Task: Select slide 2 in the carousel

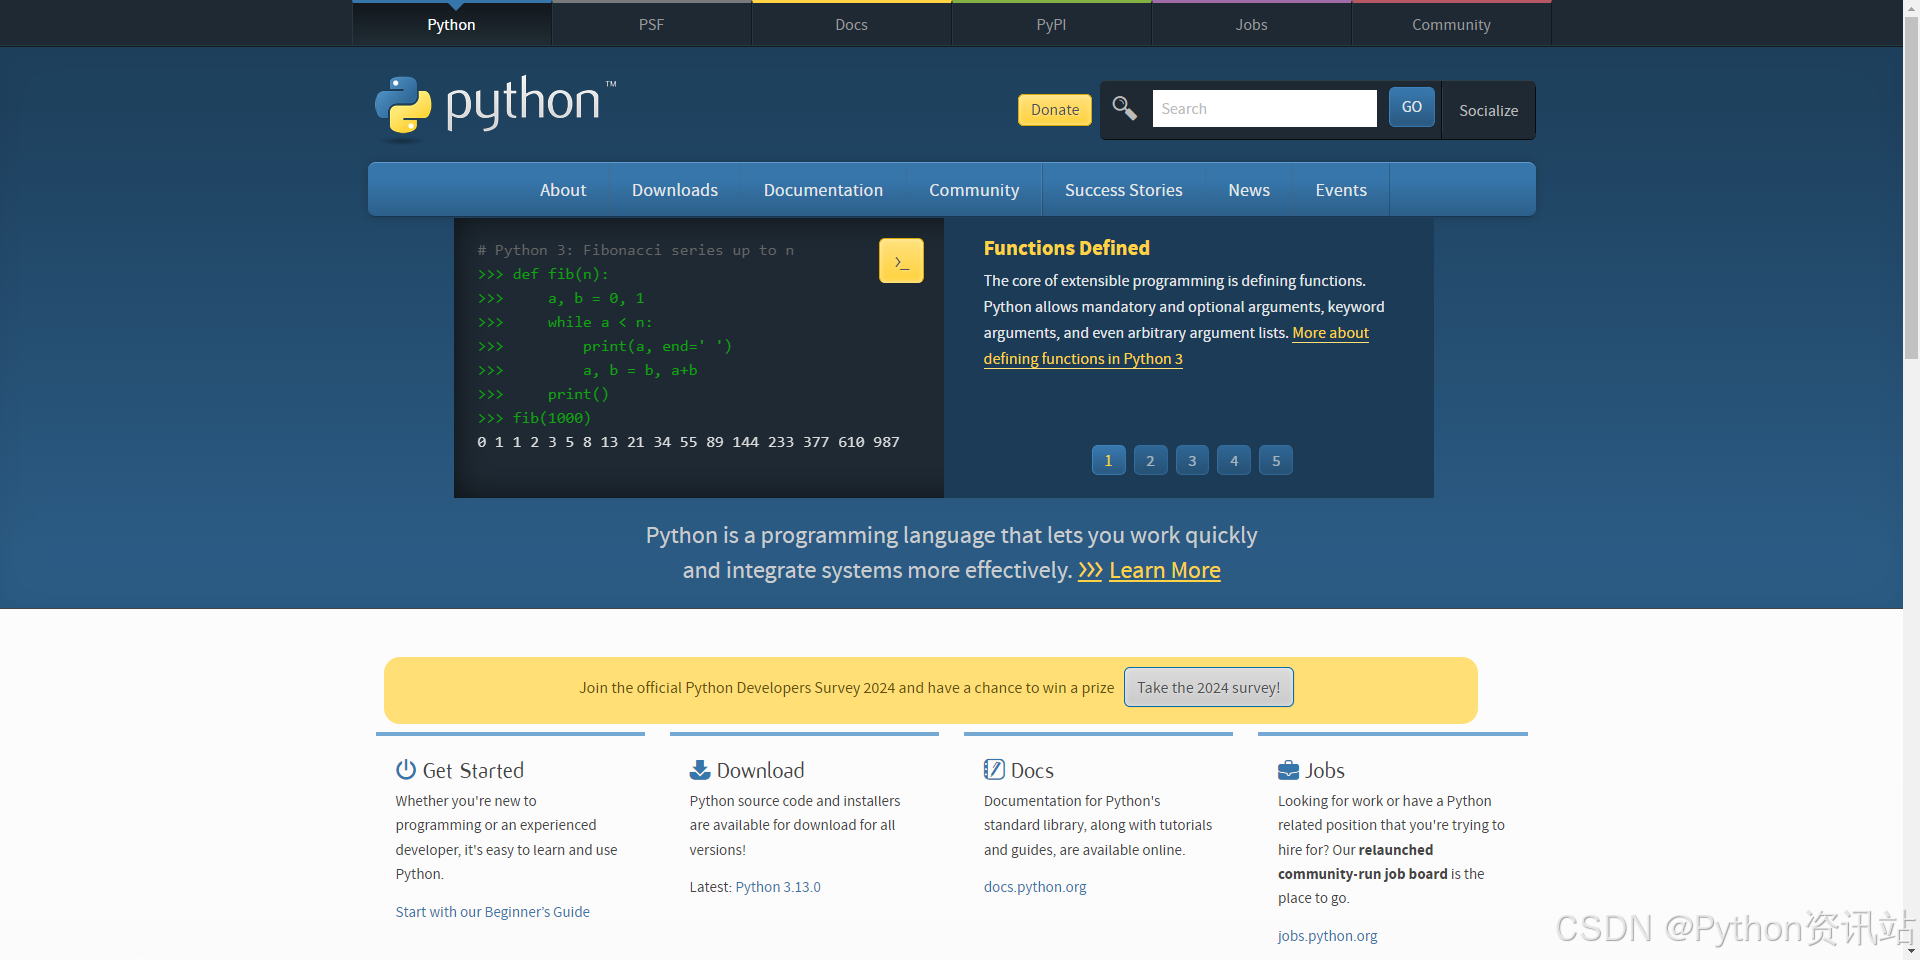Action: [1150, 460]
